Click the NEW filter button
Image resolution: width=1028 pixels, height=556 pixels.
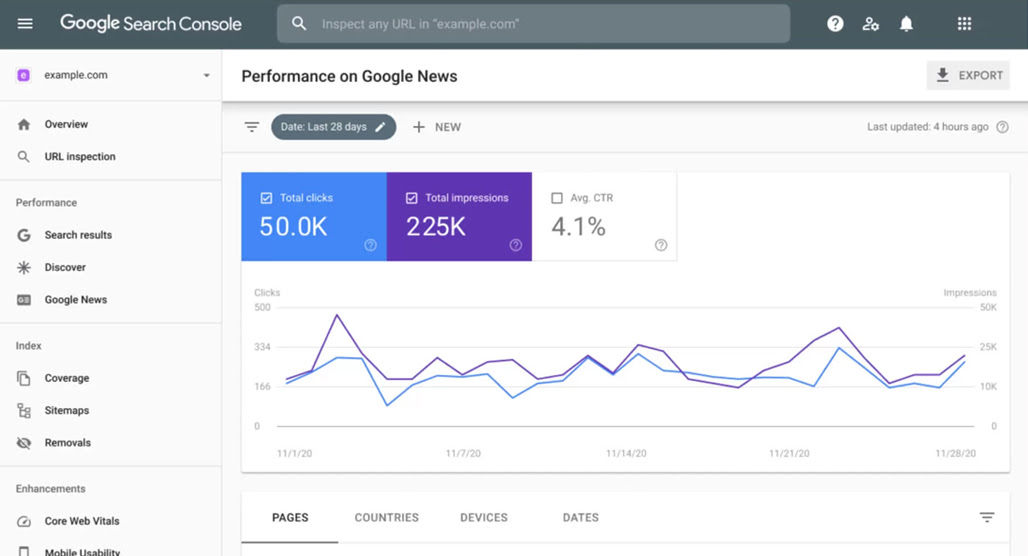click(x=437, y=127)
